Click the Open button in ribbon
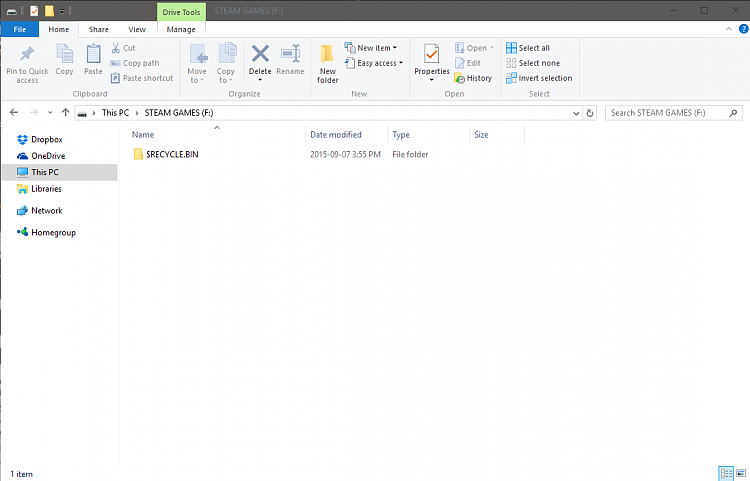The width and height of the screenshot is (750, 481). click(474, 48)
